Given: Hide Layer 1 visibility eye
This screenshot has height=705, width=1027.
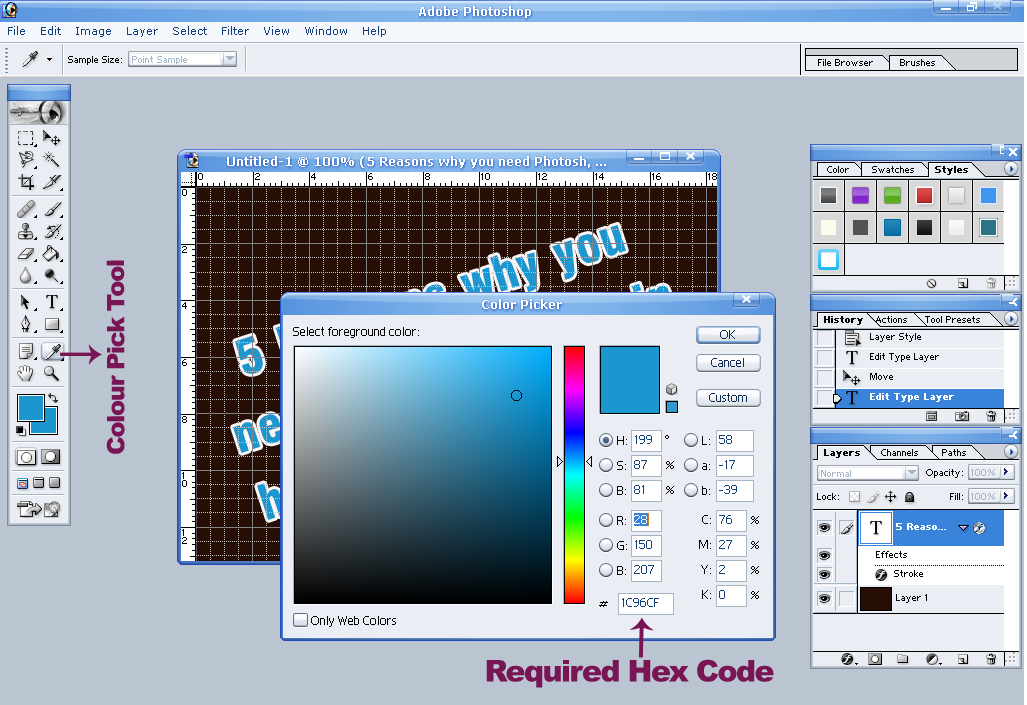Looking at the screenshot, I should [825, 598].
